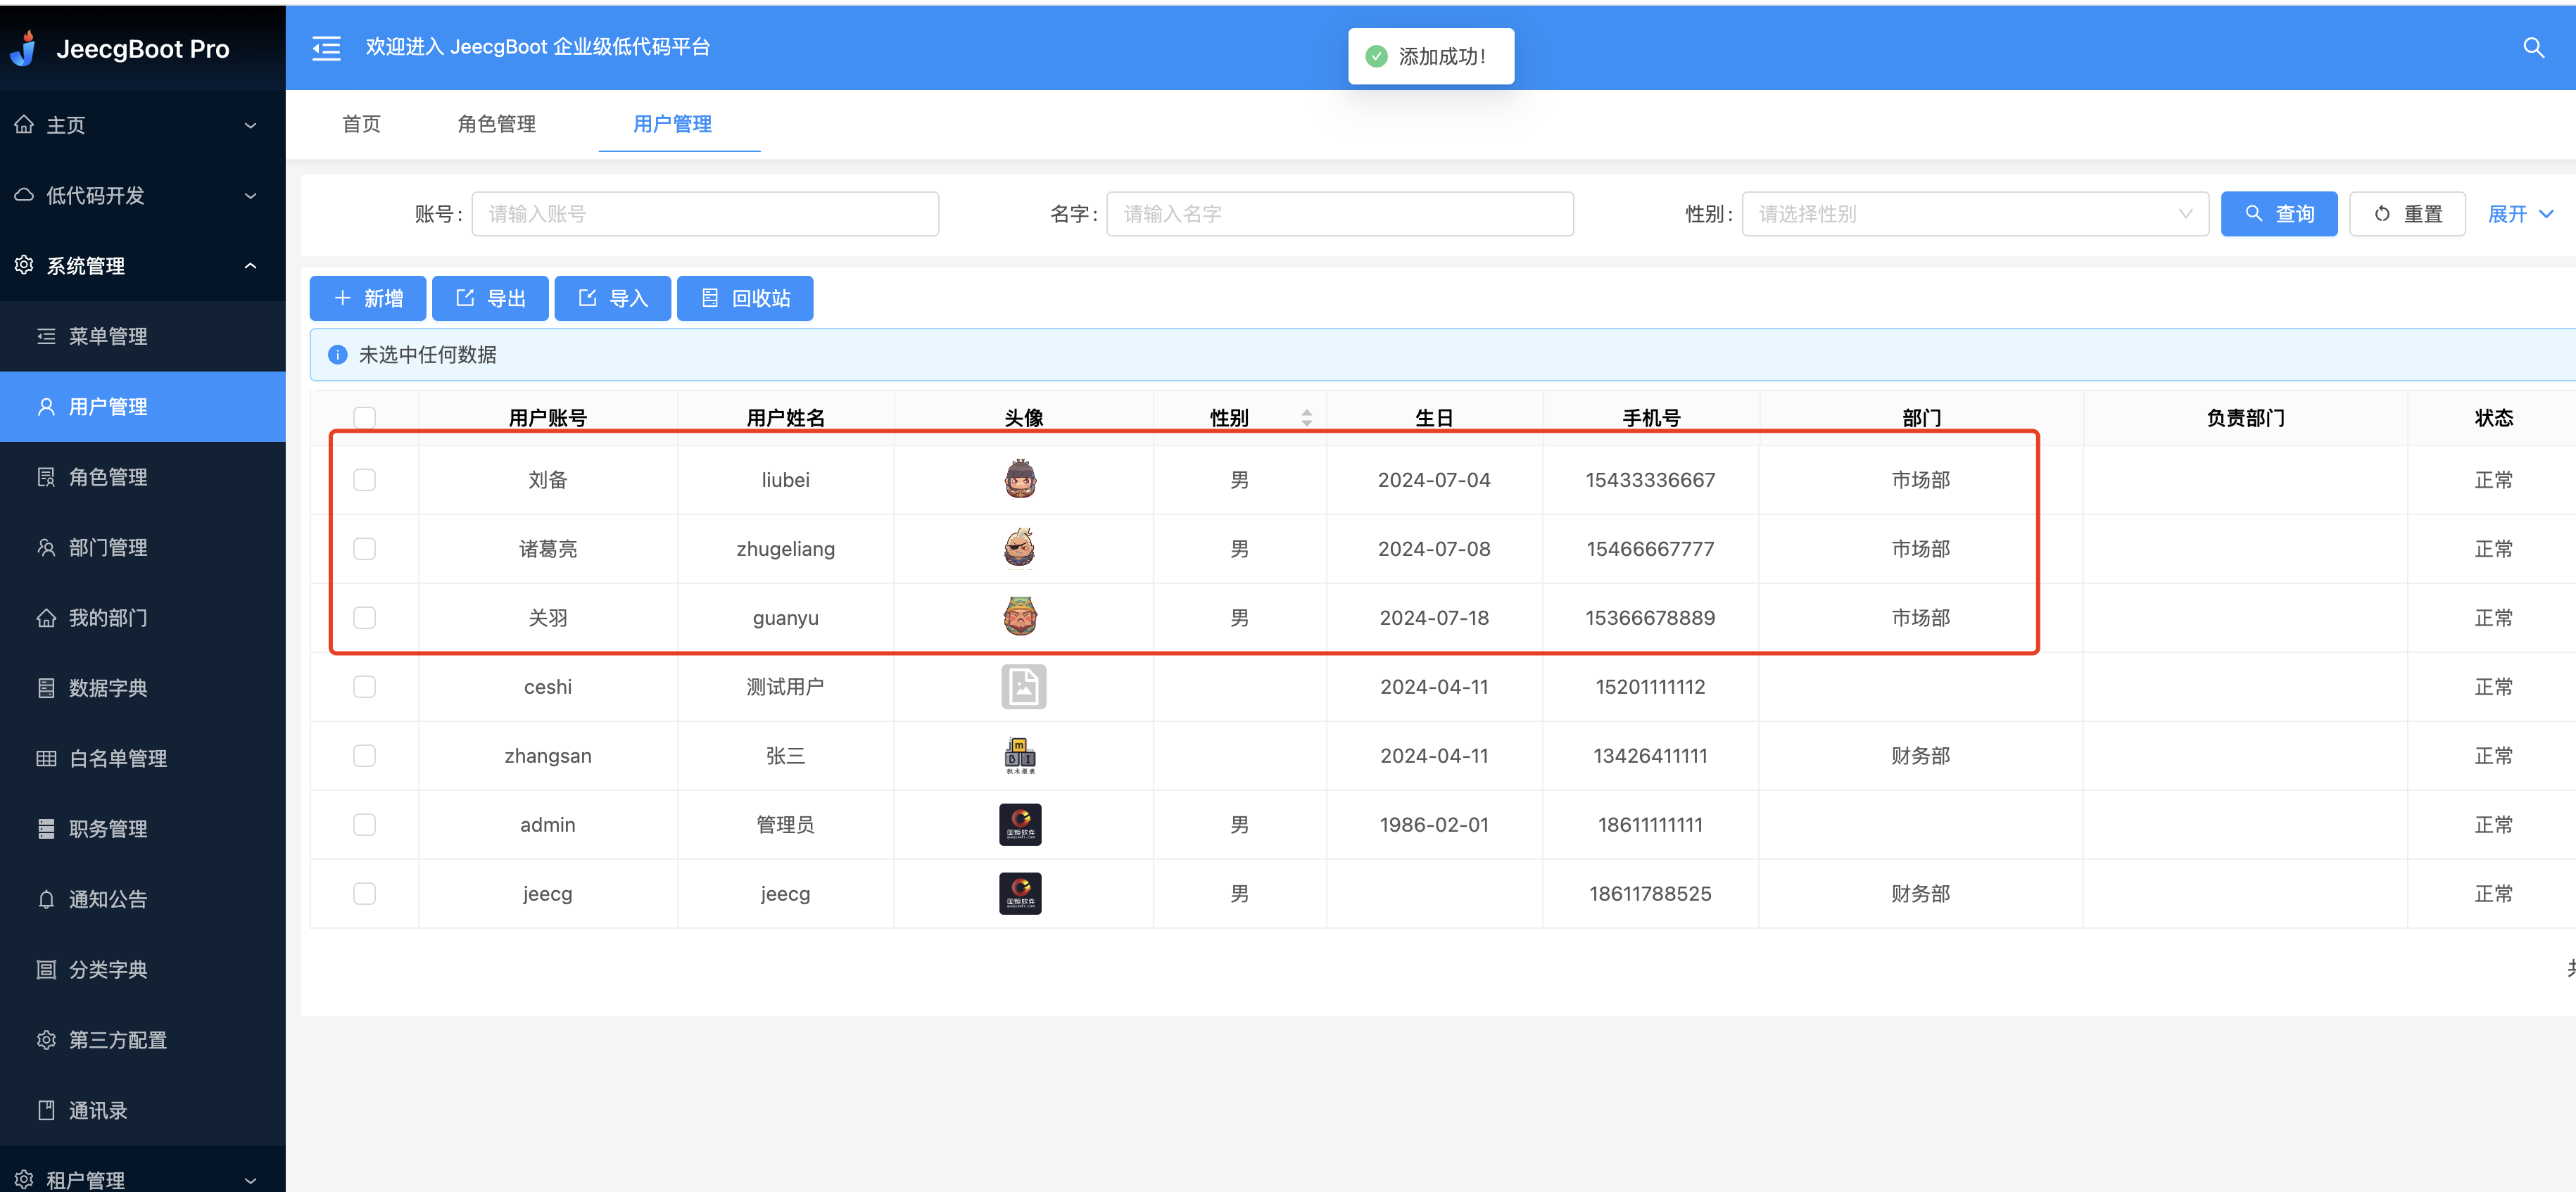Toggle the select-all checkbox in table header

pos(364,418)
